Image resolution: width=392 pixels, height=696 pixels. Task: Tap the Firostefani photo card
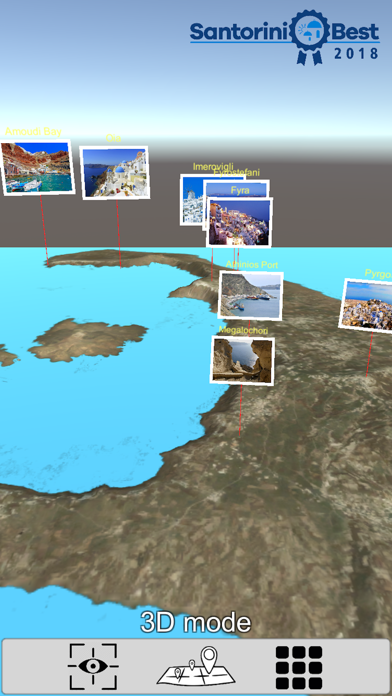236,188
